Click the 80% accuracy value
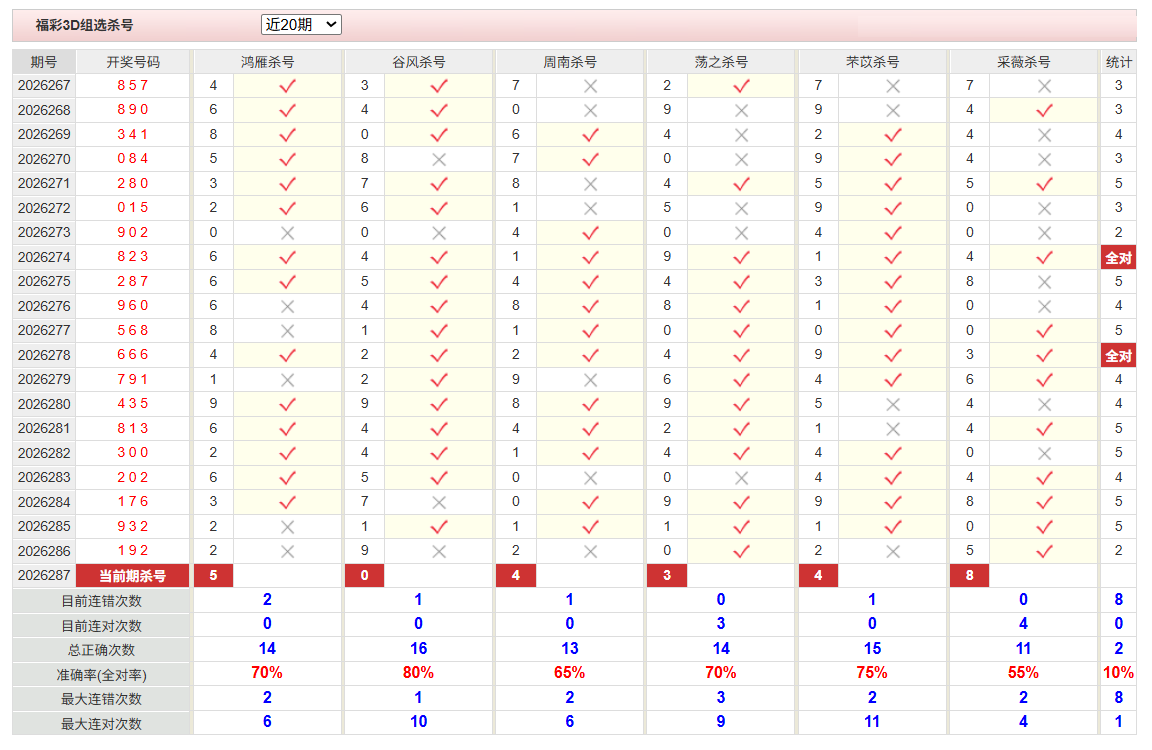 tap(418, 673)
